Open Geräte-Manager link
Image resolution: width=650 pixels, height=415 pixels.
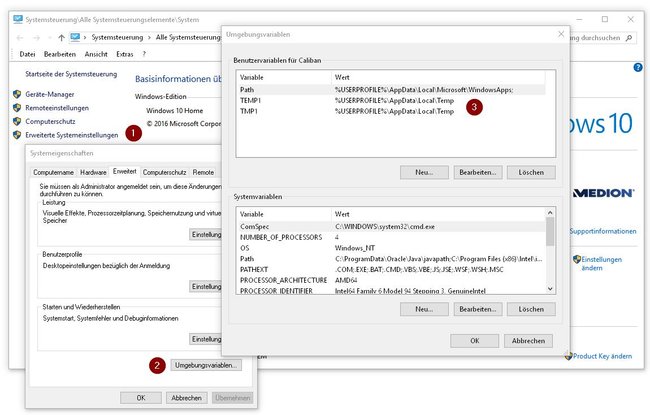tap(50, 94)
